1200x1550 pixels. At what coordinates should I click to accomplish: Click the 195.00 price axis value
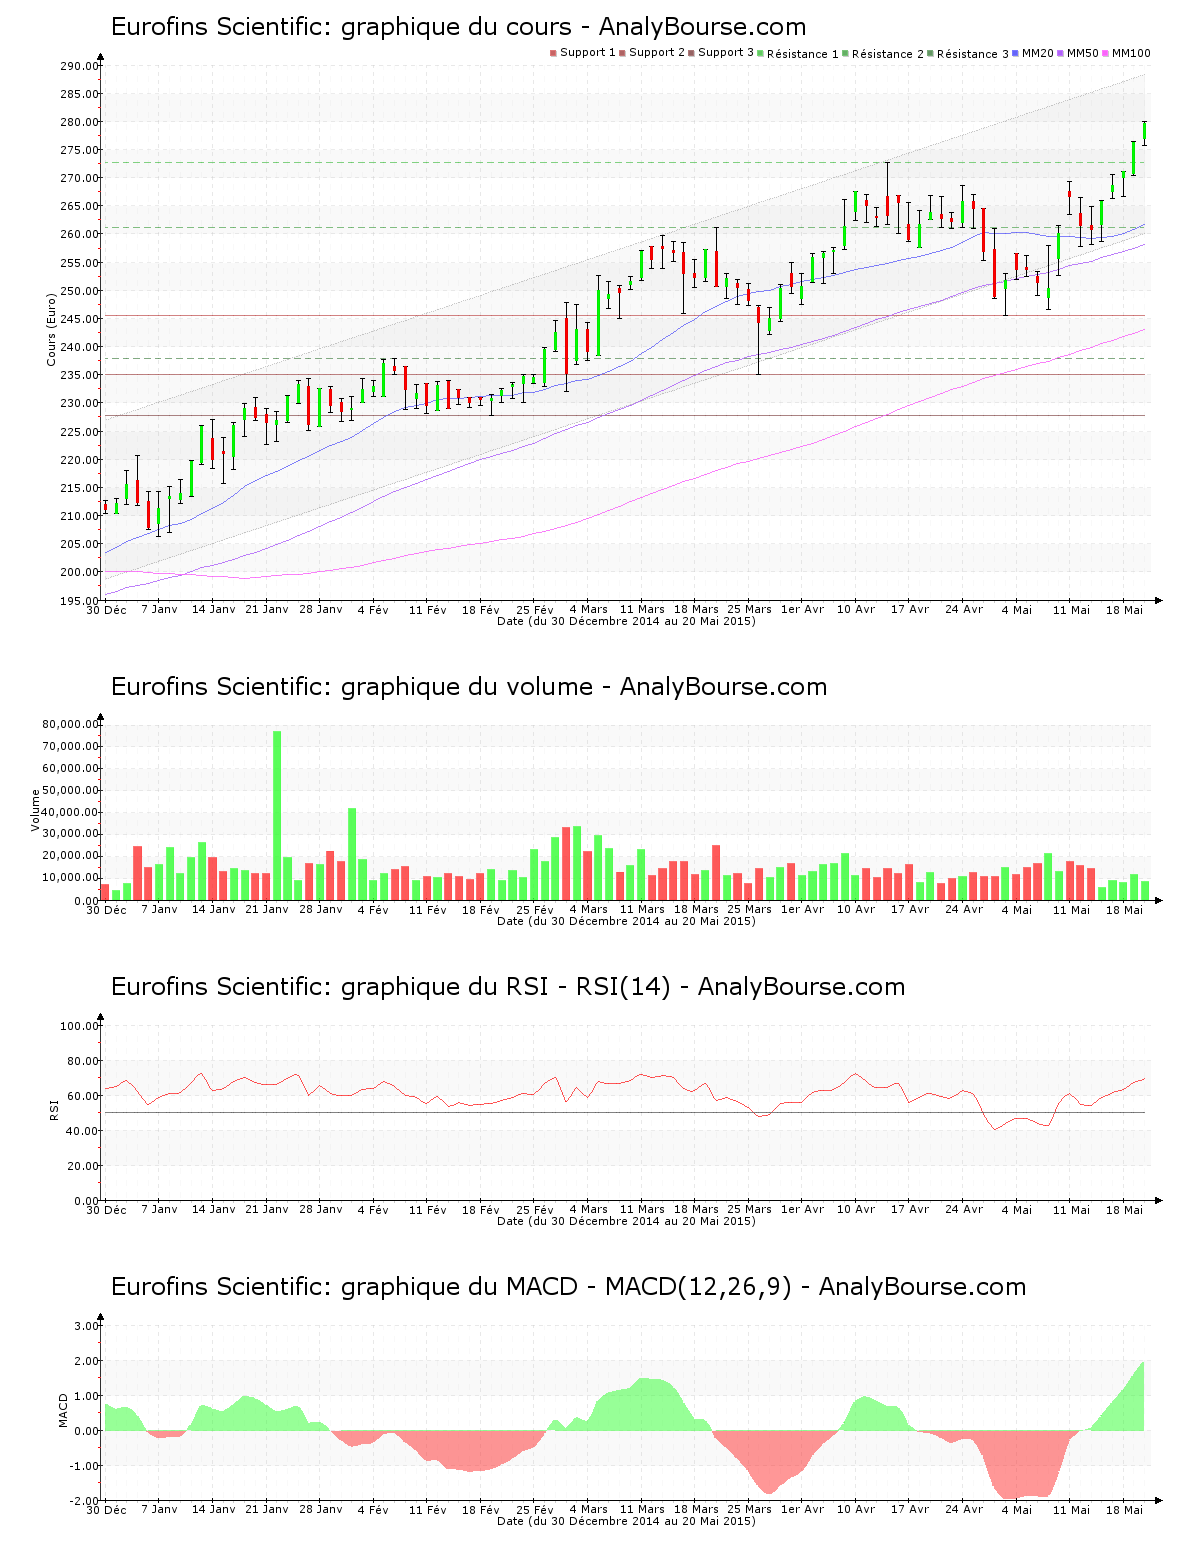point(79,600)
